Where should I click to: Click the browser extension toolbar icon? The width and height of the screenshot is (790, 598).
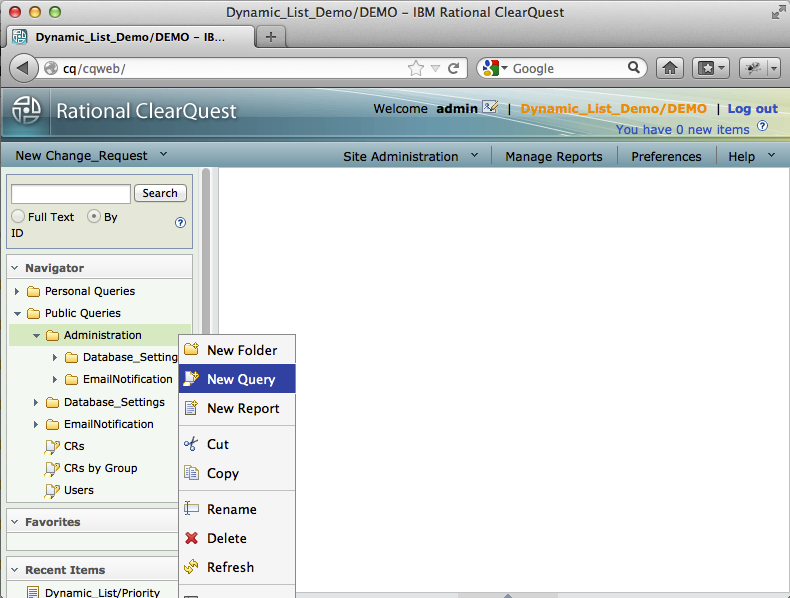coord(753,68)
